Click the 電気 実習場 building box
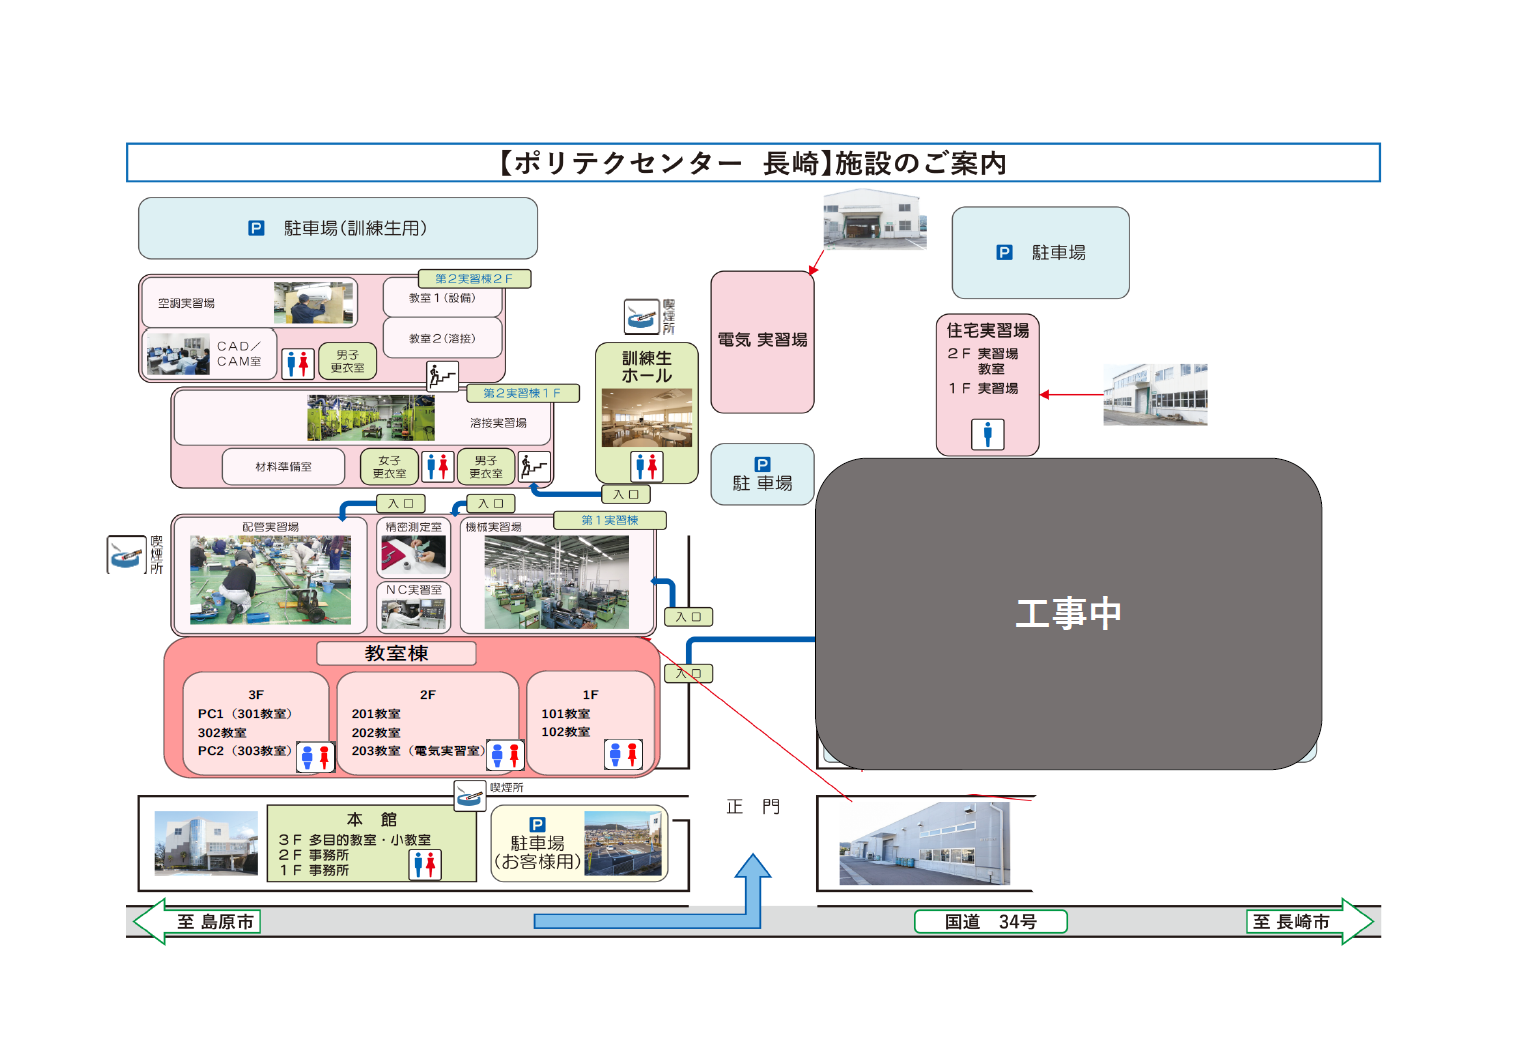The image size is (1519, 1057). click(x=762, y=341)
